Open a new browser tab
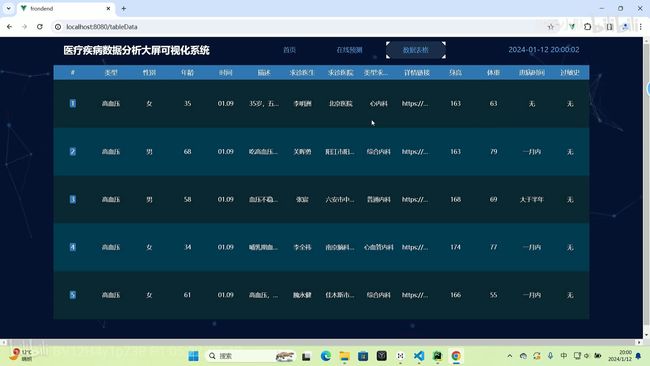Screen dimensions: 650x366 click(124, 8)
